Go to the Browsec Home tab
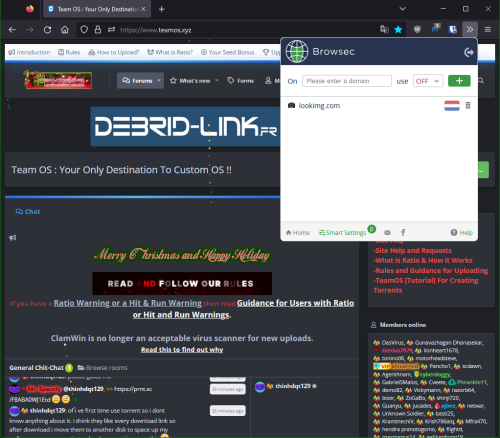 coord(298,233)
